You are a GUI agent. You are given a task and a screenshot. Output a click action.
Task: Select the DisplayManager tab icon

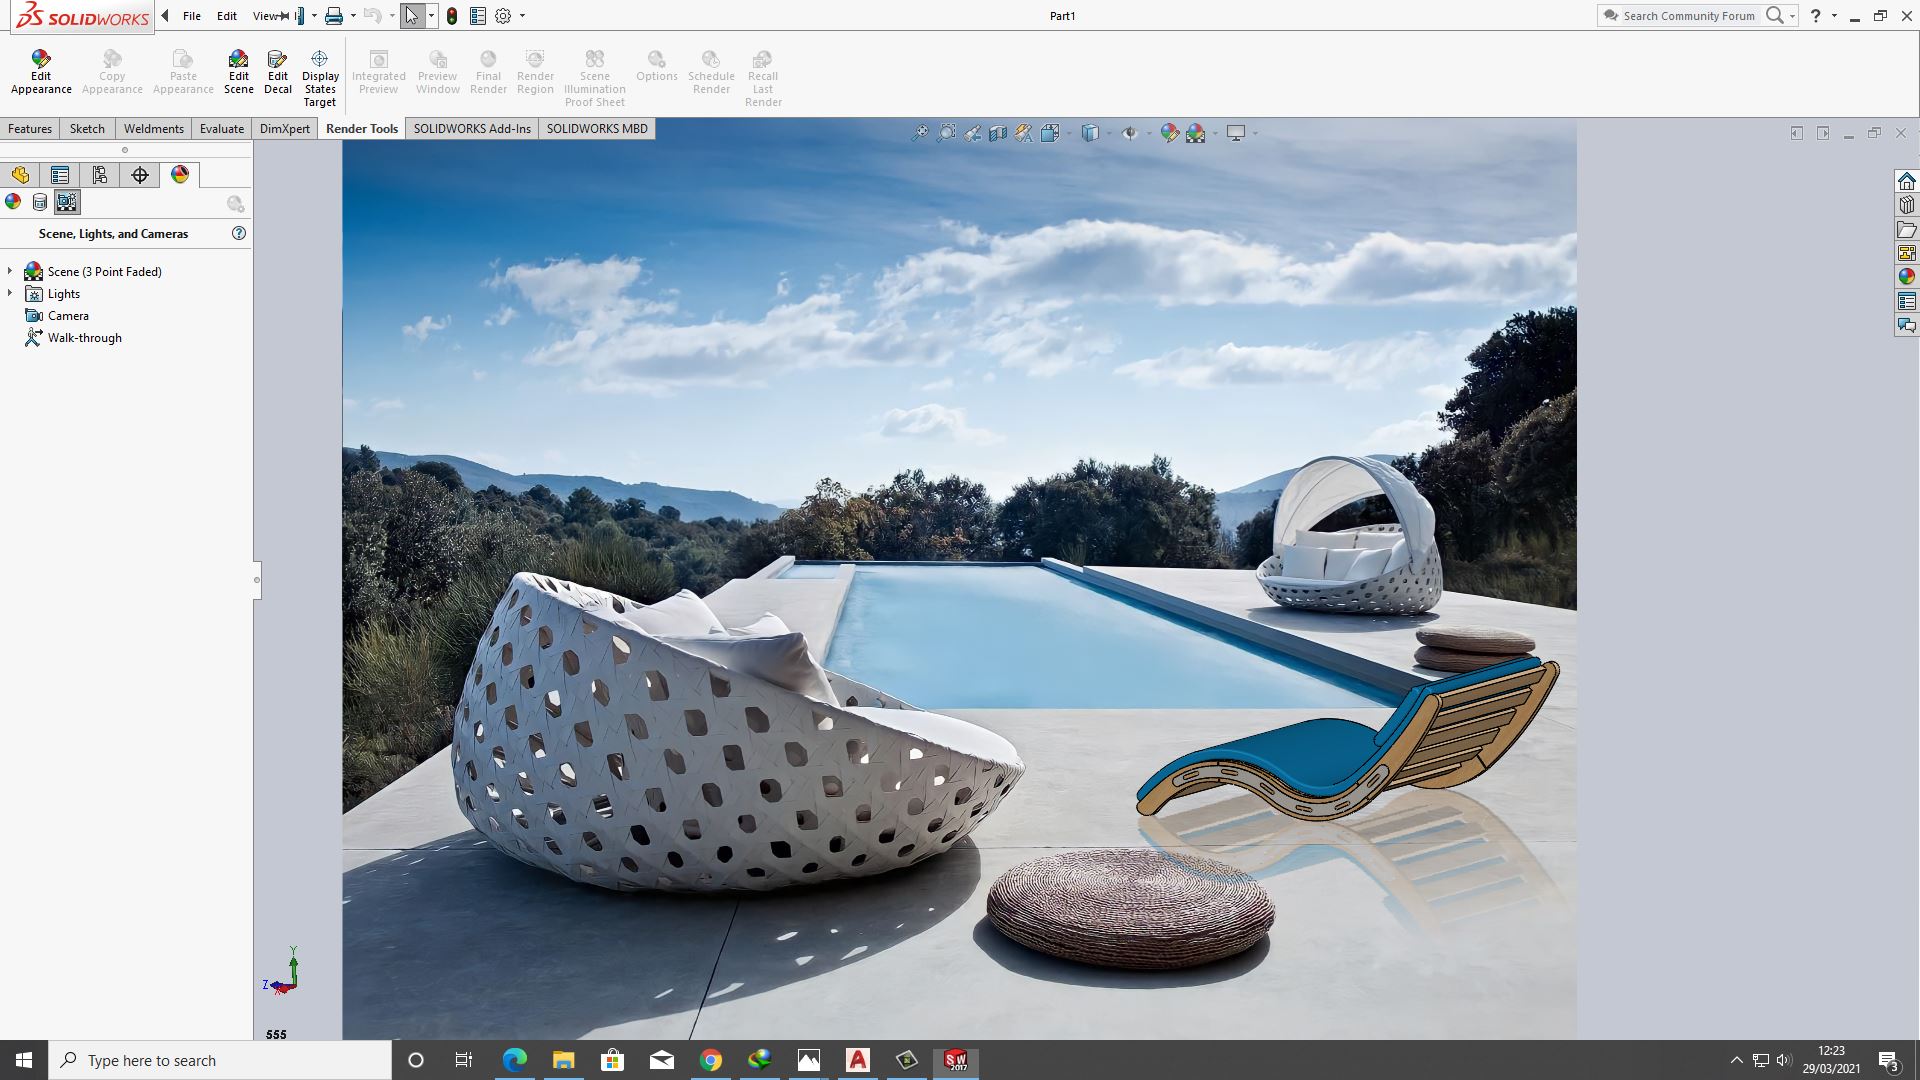180,174
